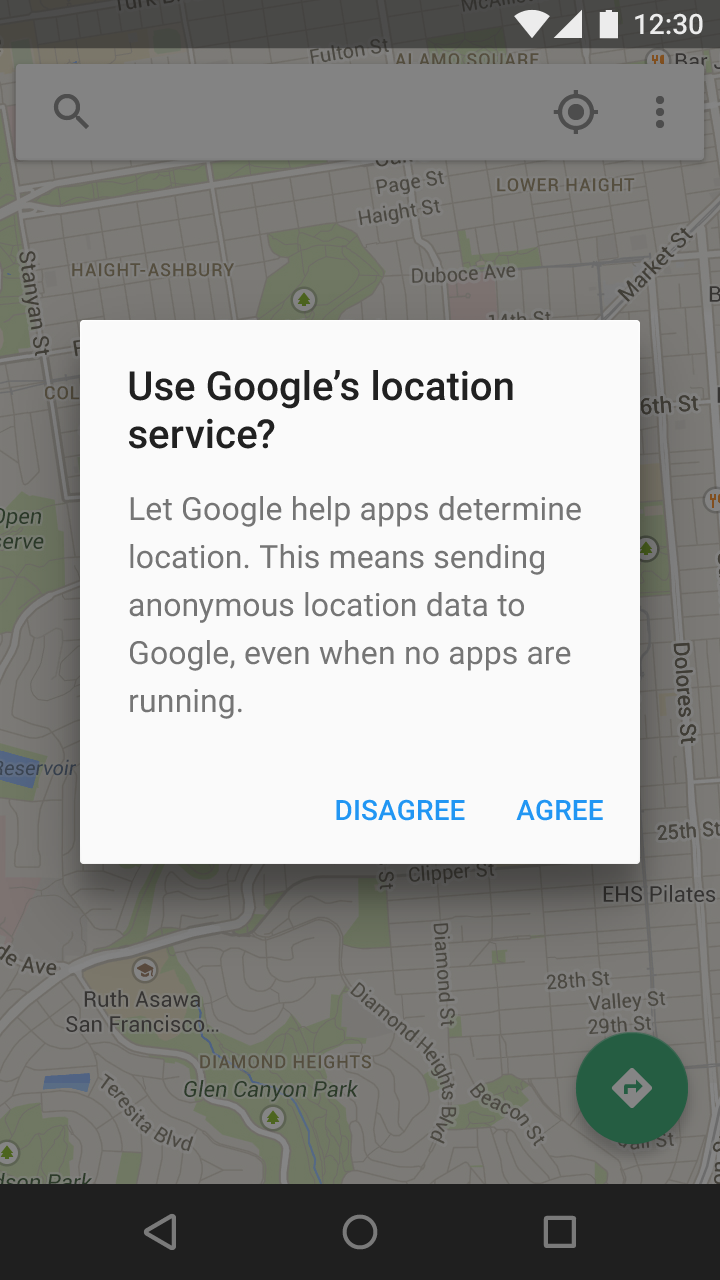Tap the Lower Haight neighborhood label
720x1280 pixels.
(x=565, y=185)
